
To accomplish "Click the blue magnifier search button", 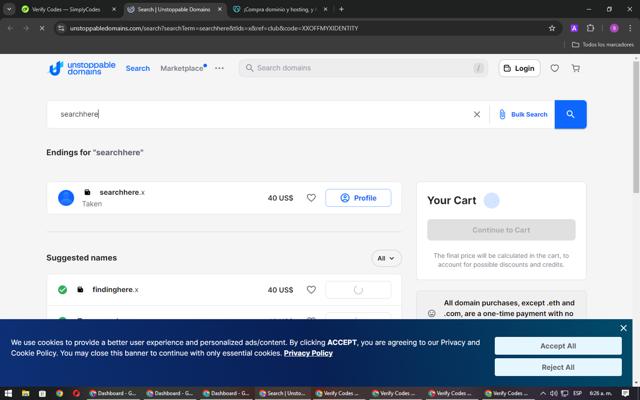I will 570,114.
